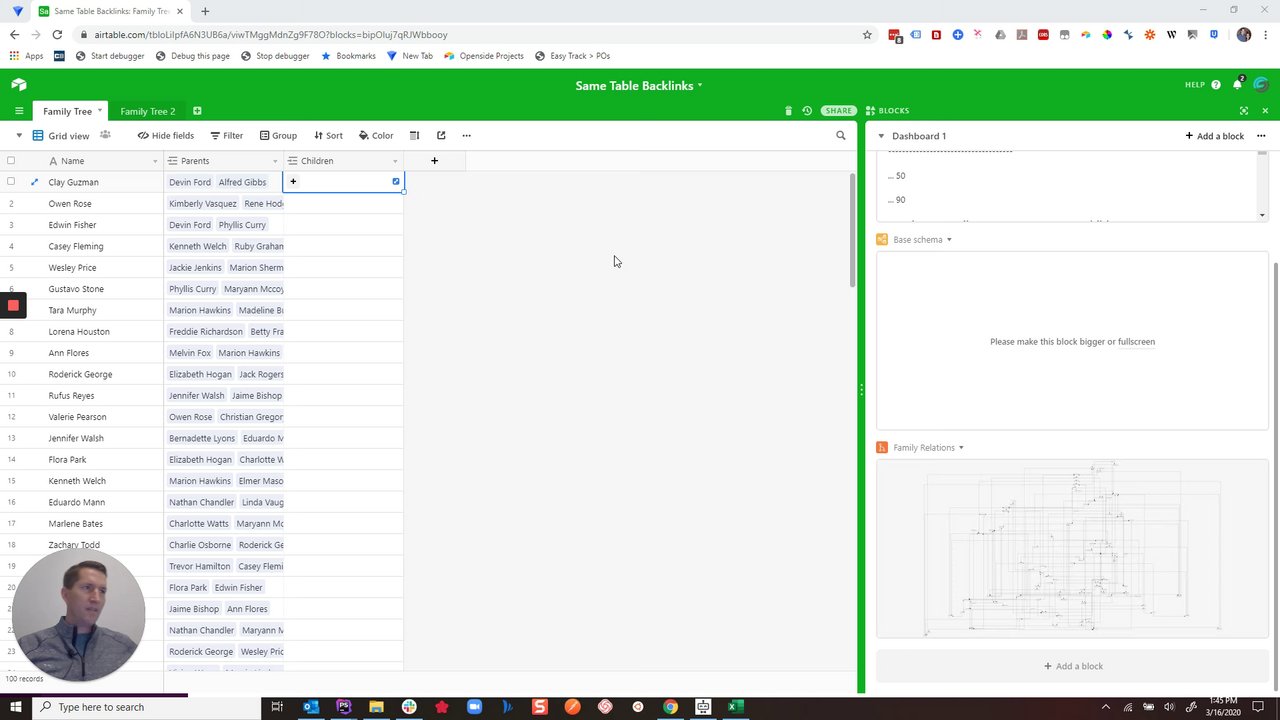The width and height of the screenshot is (1280, 720).
Task: Click Add a block at top
Action: tap(1214, 136)
